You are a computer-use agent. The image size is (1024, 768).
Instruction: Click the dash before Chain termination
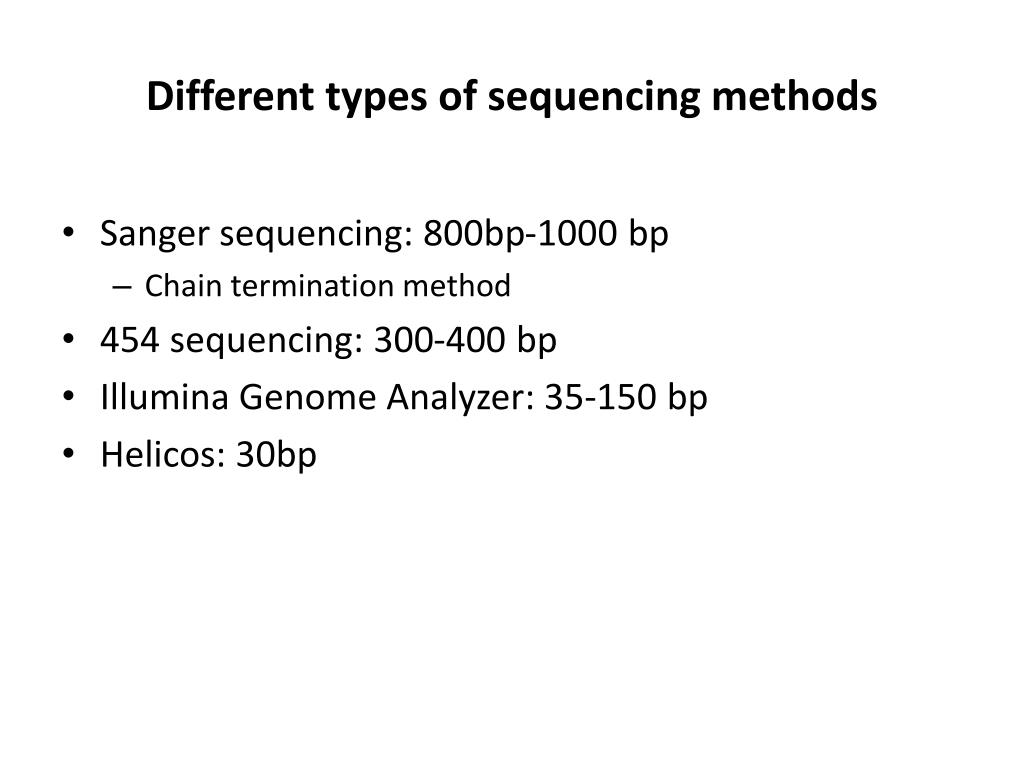(122, 287)
